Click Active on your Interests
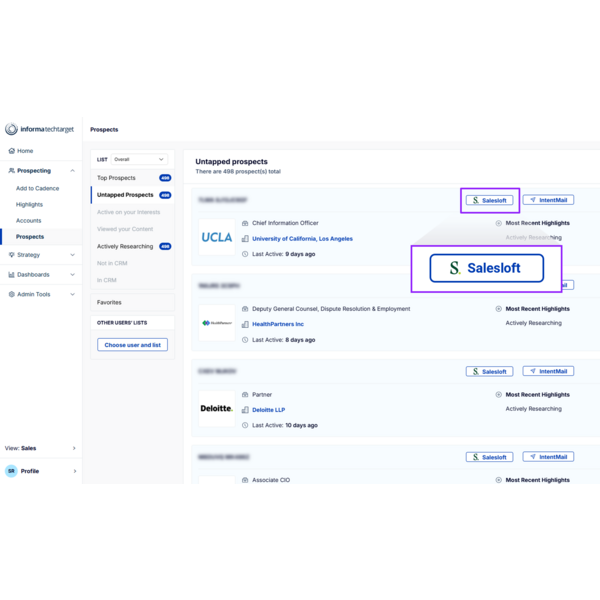The height and width of the screenshot is (600, 600). [x=129, y=212]
